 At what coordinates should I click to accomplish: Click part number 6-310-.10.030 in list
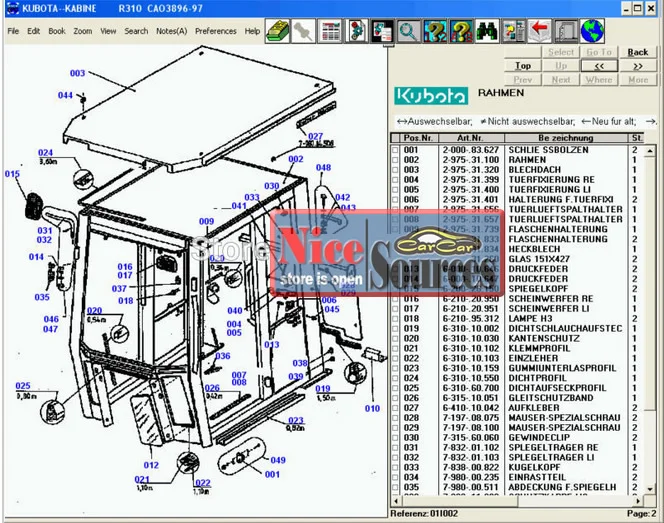(471, 339)
